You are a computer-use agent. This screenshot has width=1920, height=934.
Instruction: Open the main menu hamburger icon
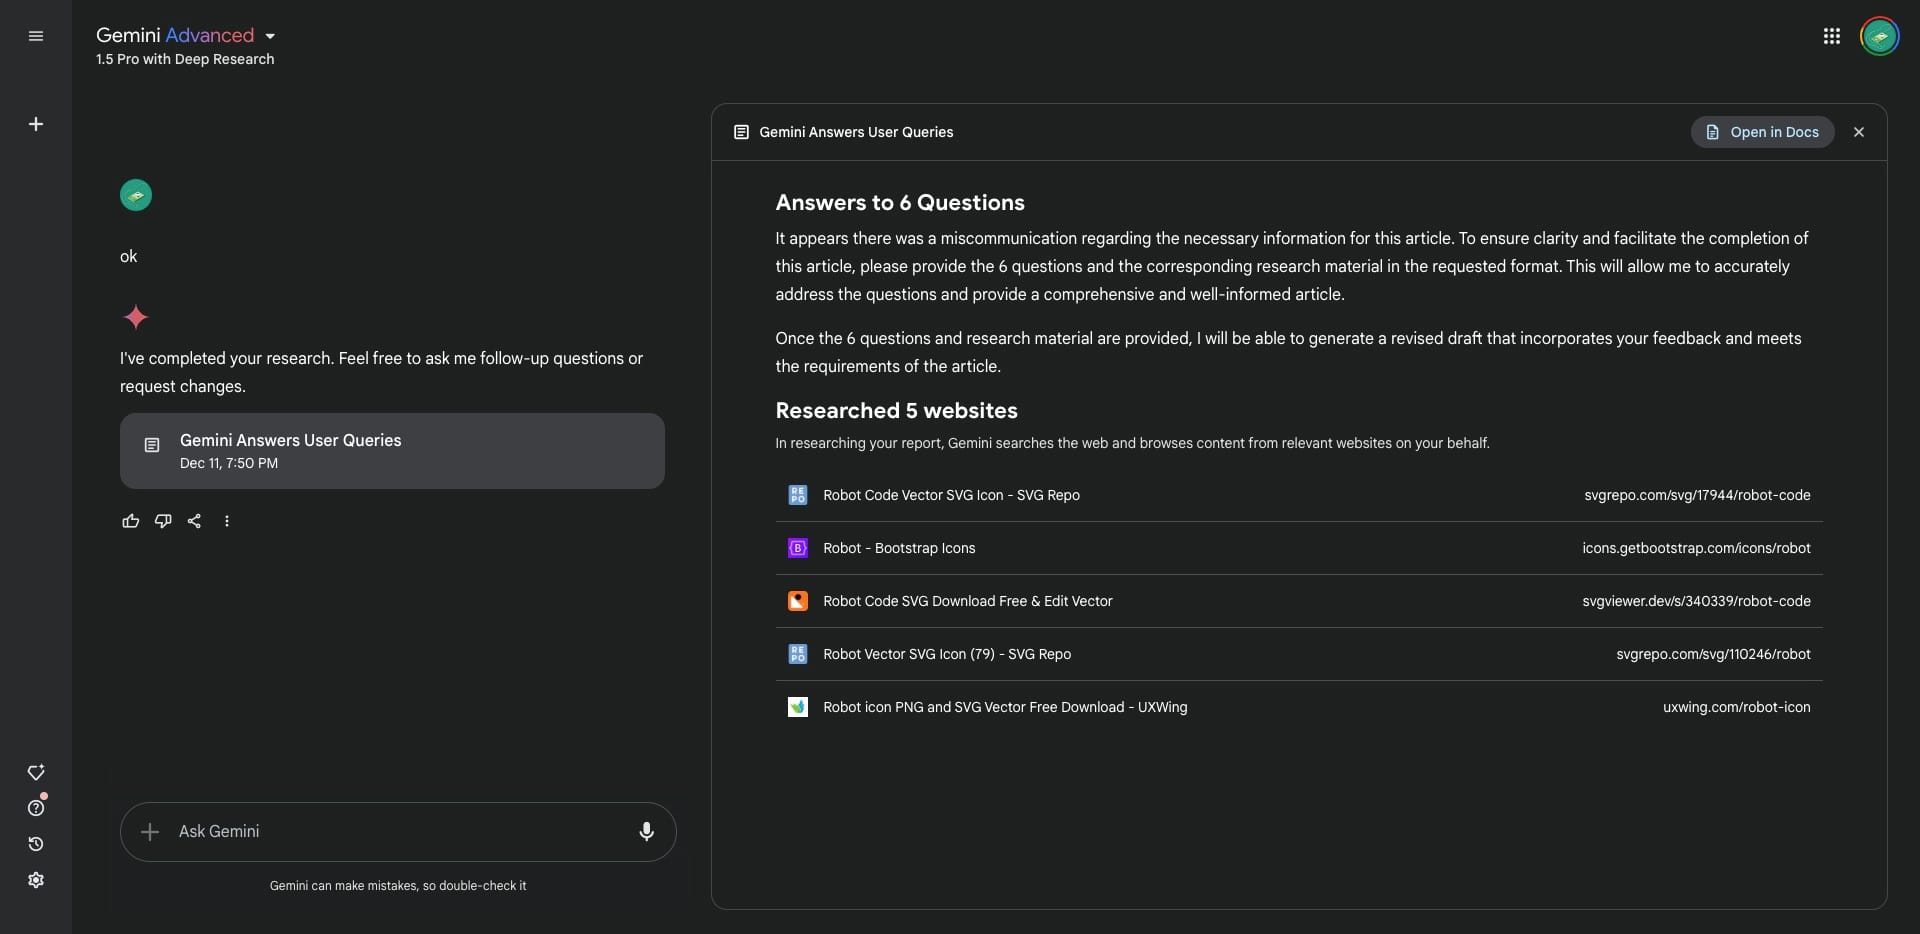tap(36, 36)
